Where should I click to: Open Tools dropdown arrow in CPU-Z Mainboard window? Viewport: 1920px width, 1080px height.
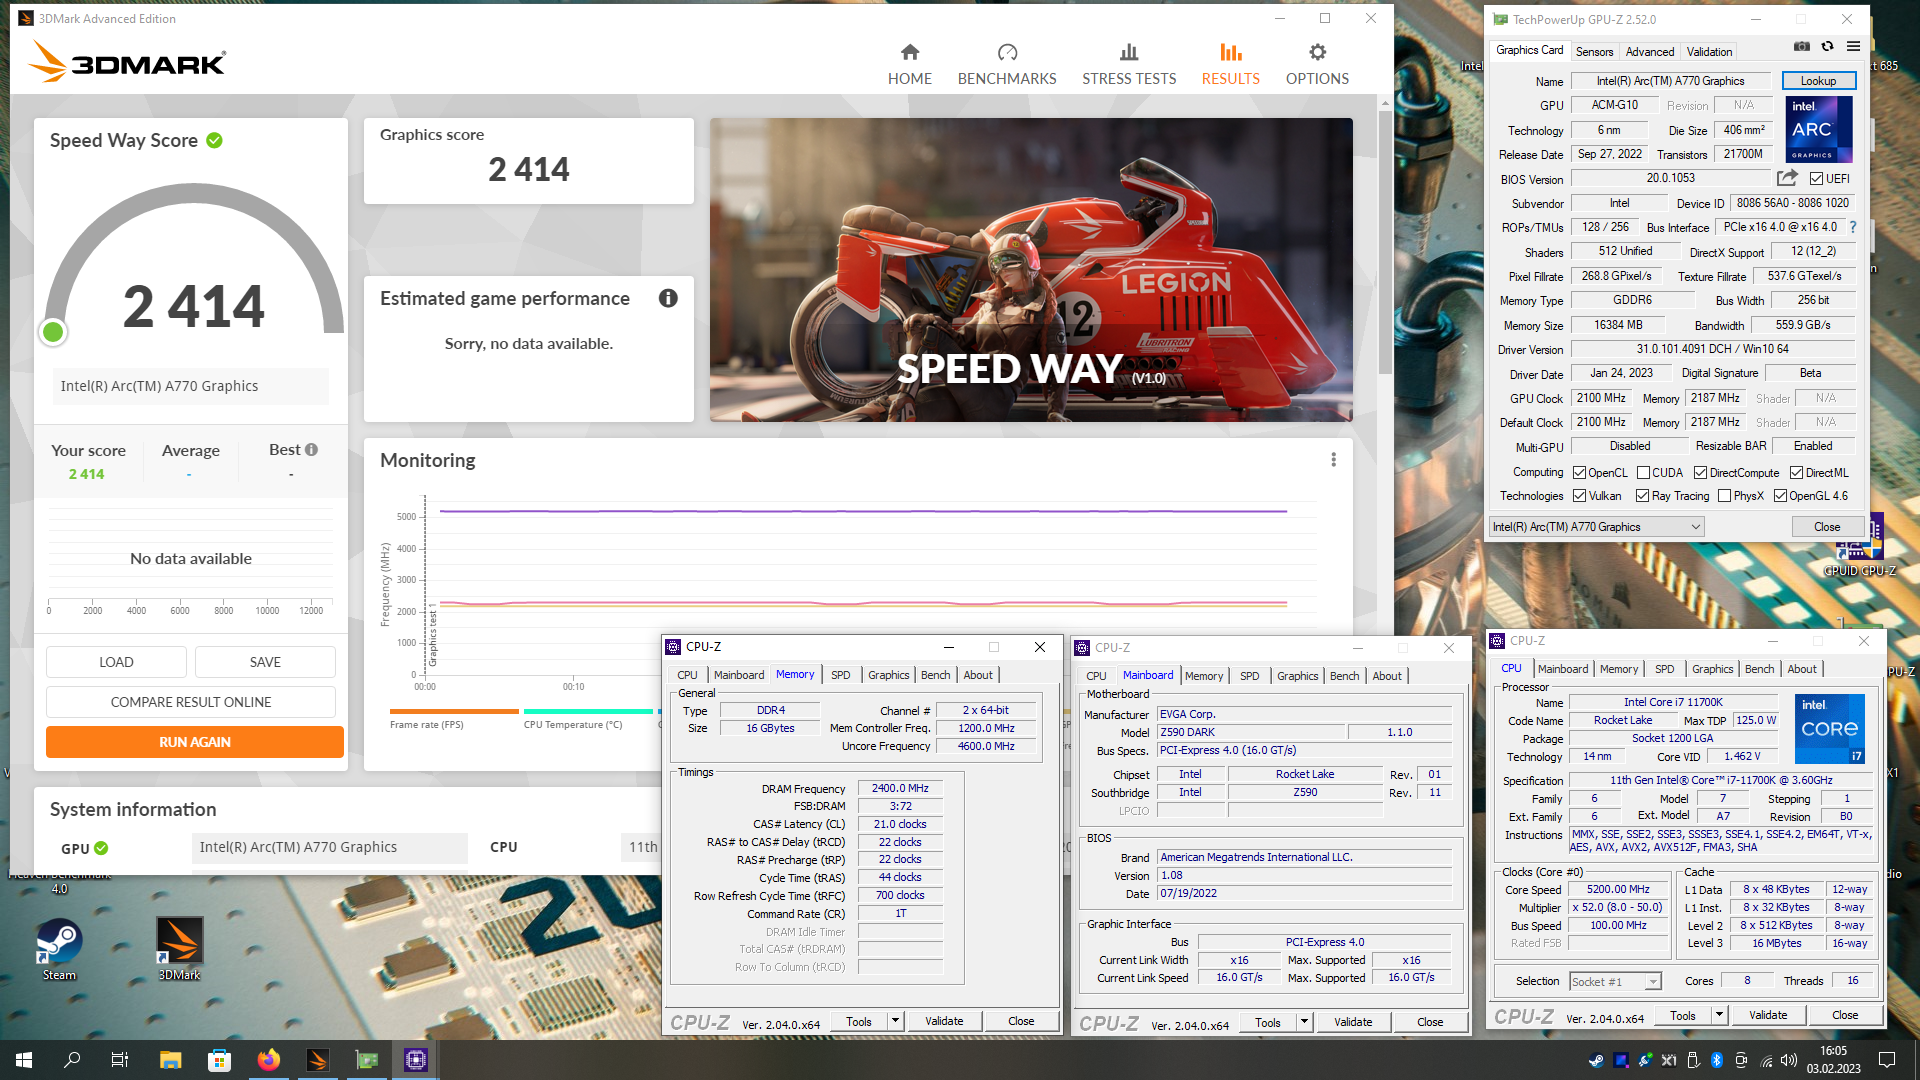click(x=1304, y=1022)
